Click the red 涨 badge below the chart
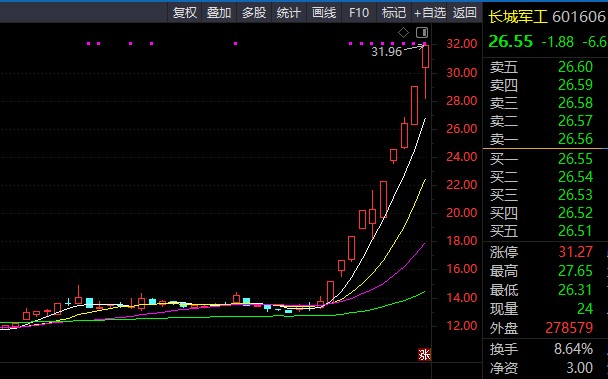Screen dimensions: 608x379 tap(424, 355)
